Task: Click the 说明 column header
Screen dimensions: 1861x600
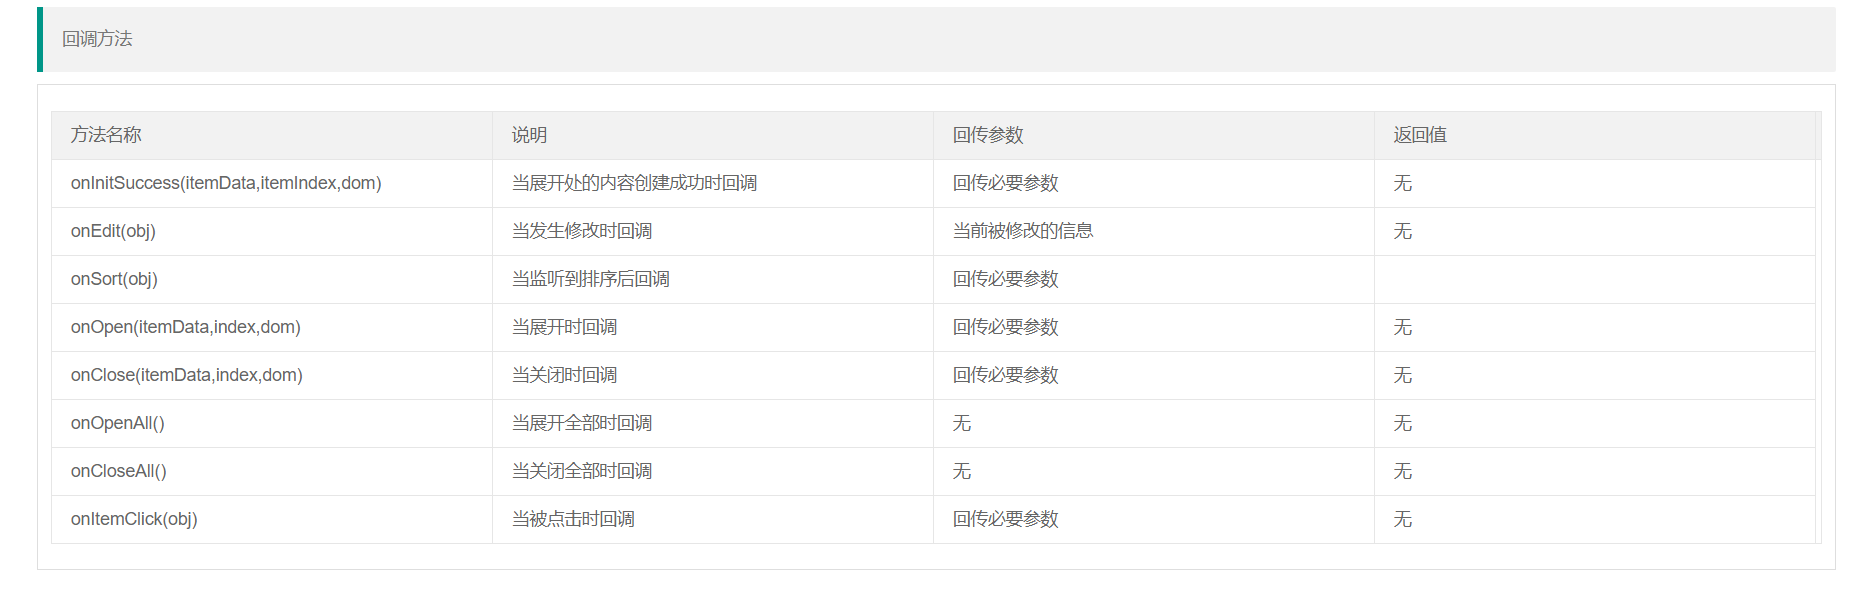Action: point(529,135)
